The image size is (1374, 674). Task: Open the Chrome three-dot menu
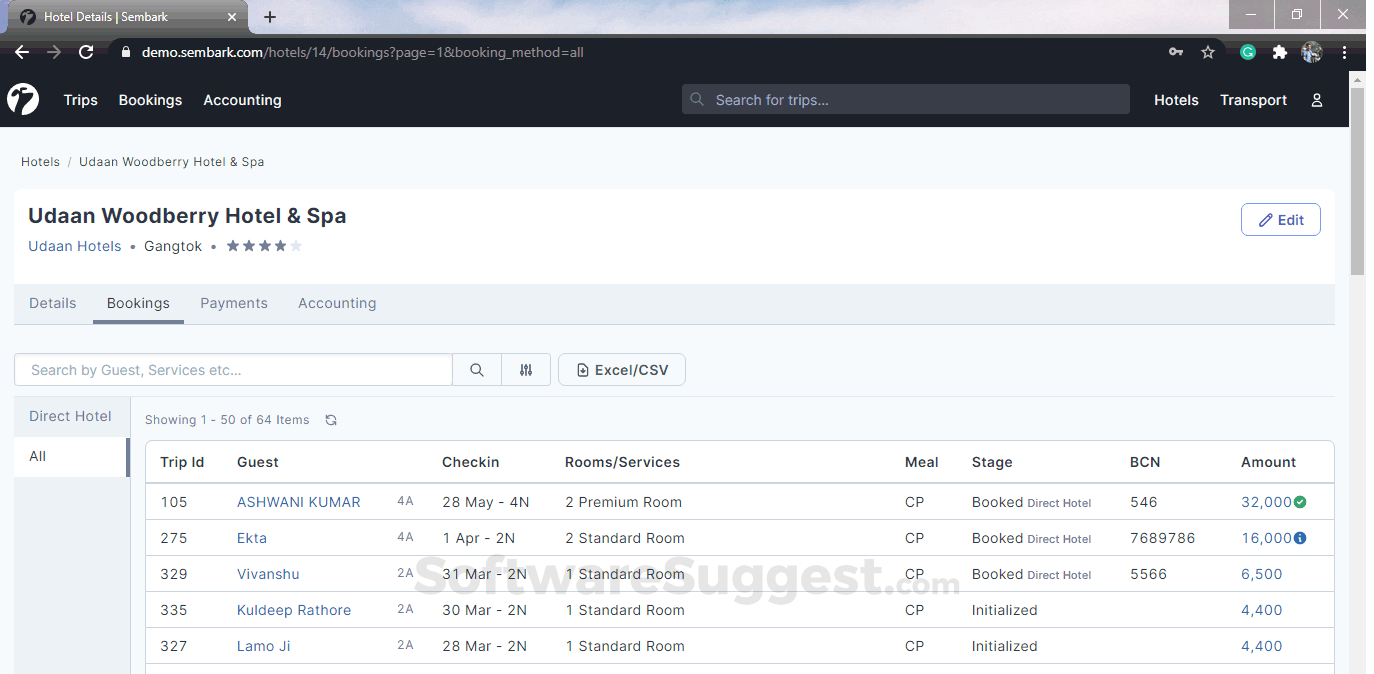(1345, 51)
